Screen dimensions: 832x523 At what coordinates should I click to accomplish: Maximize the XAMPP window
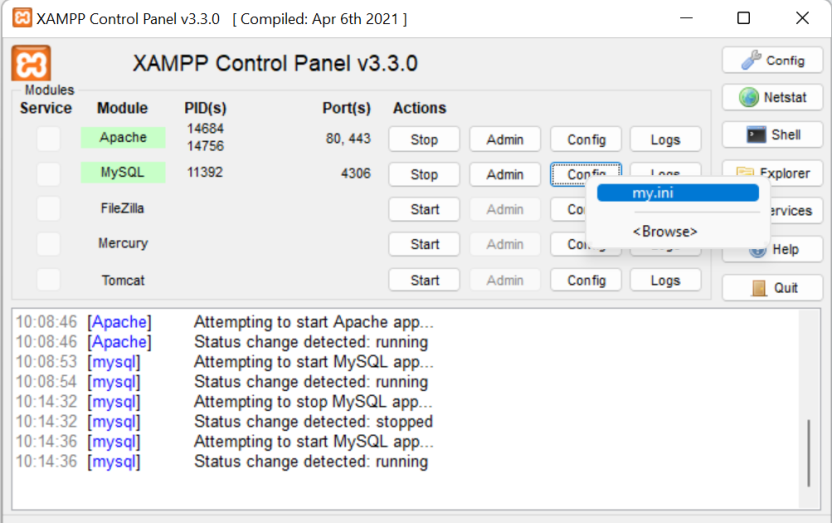(743, 18)
